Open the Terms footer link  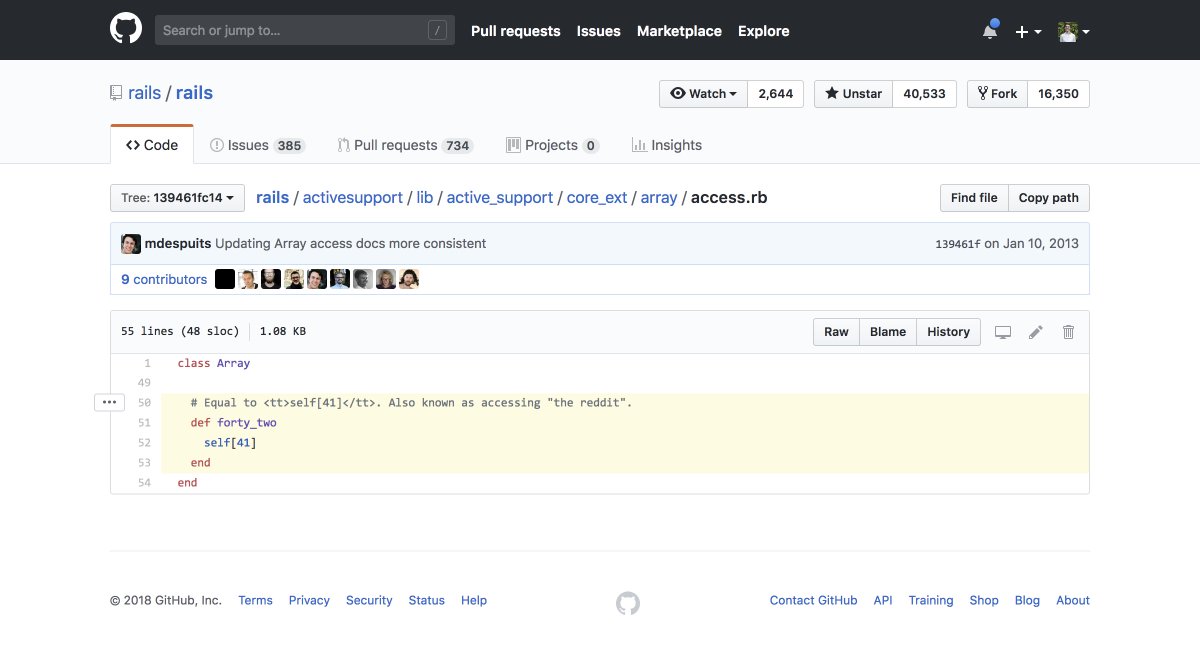tap(255, 601)
